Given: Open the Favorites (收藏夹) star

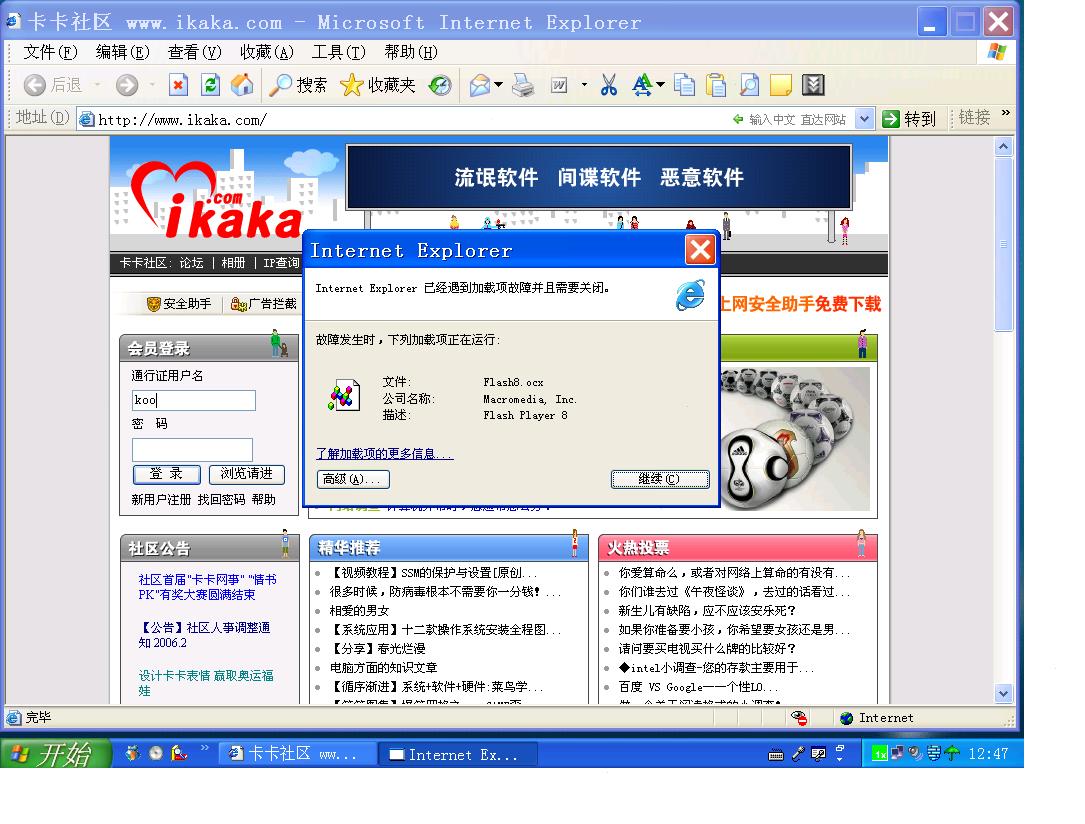Looking at the screenshot, I should pos(378,85).
